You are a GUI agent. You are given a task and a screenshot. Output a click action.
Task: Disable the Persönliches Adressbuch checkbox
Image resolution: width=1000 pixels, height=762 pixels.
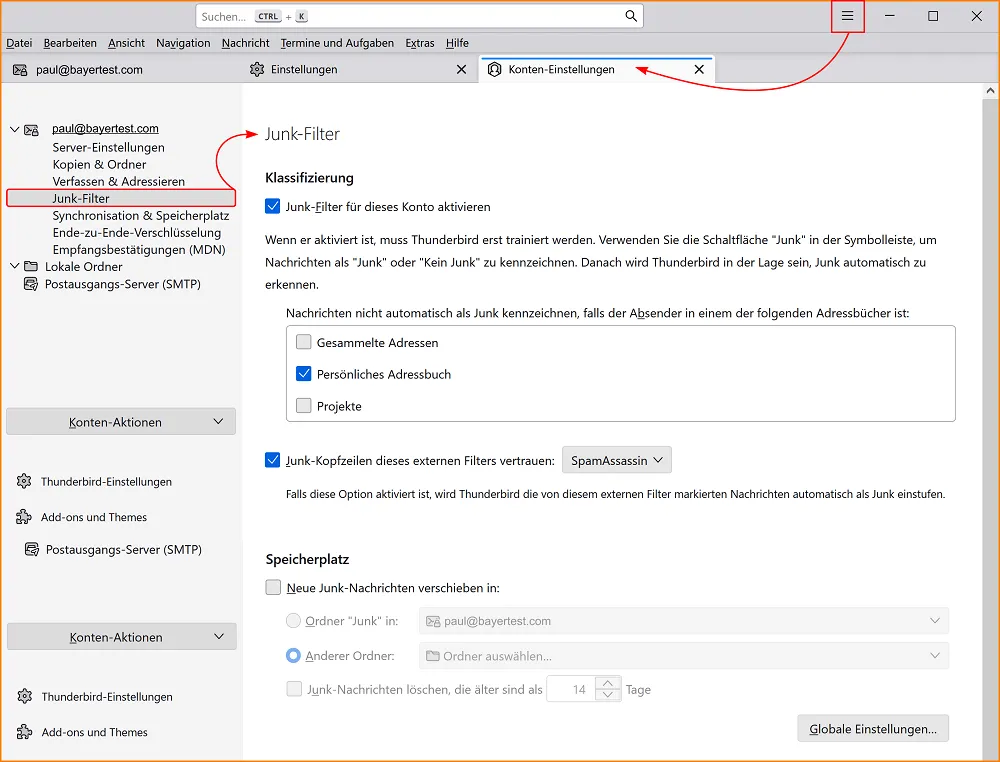[x=303, y=374]
